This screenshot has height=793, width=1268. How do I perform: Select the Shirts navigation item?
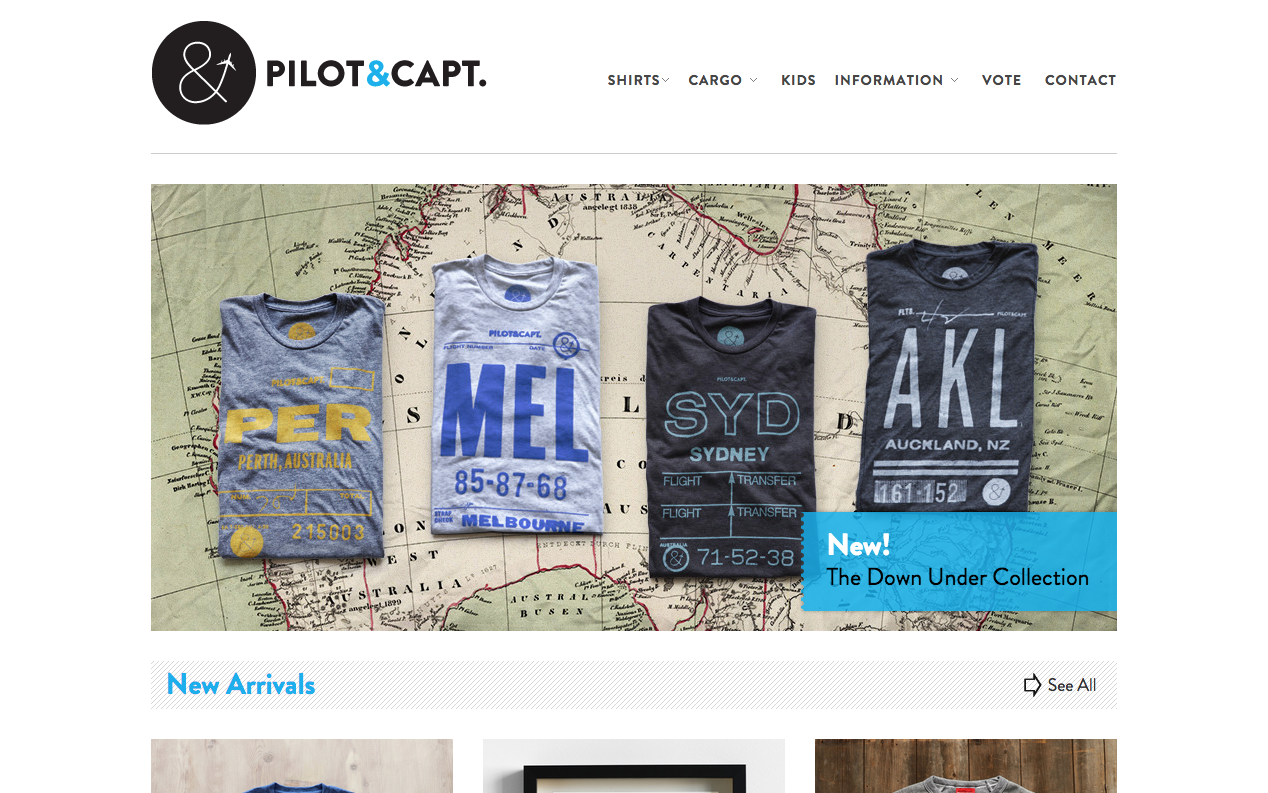[634, 80]
